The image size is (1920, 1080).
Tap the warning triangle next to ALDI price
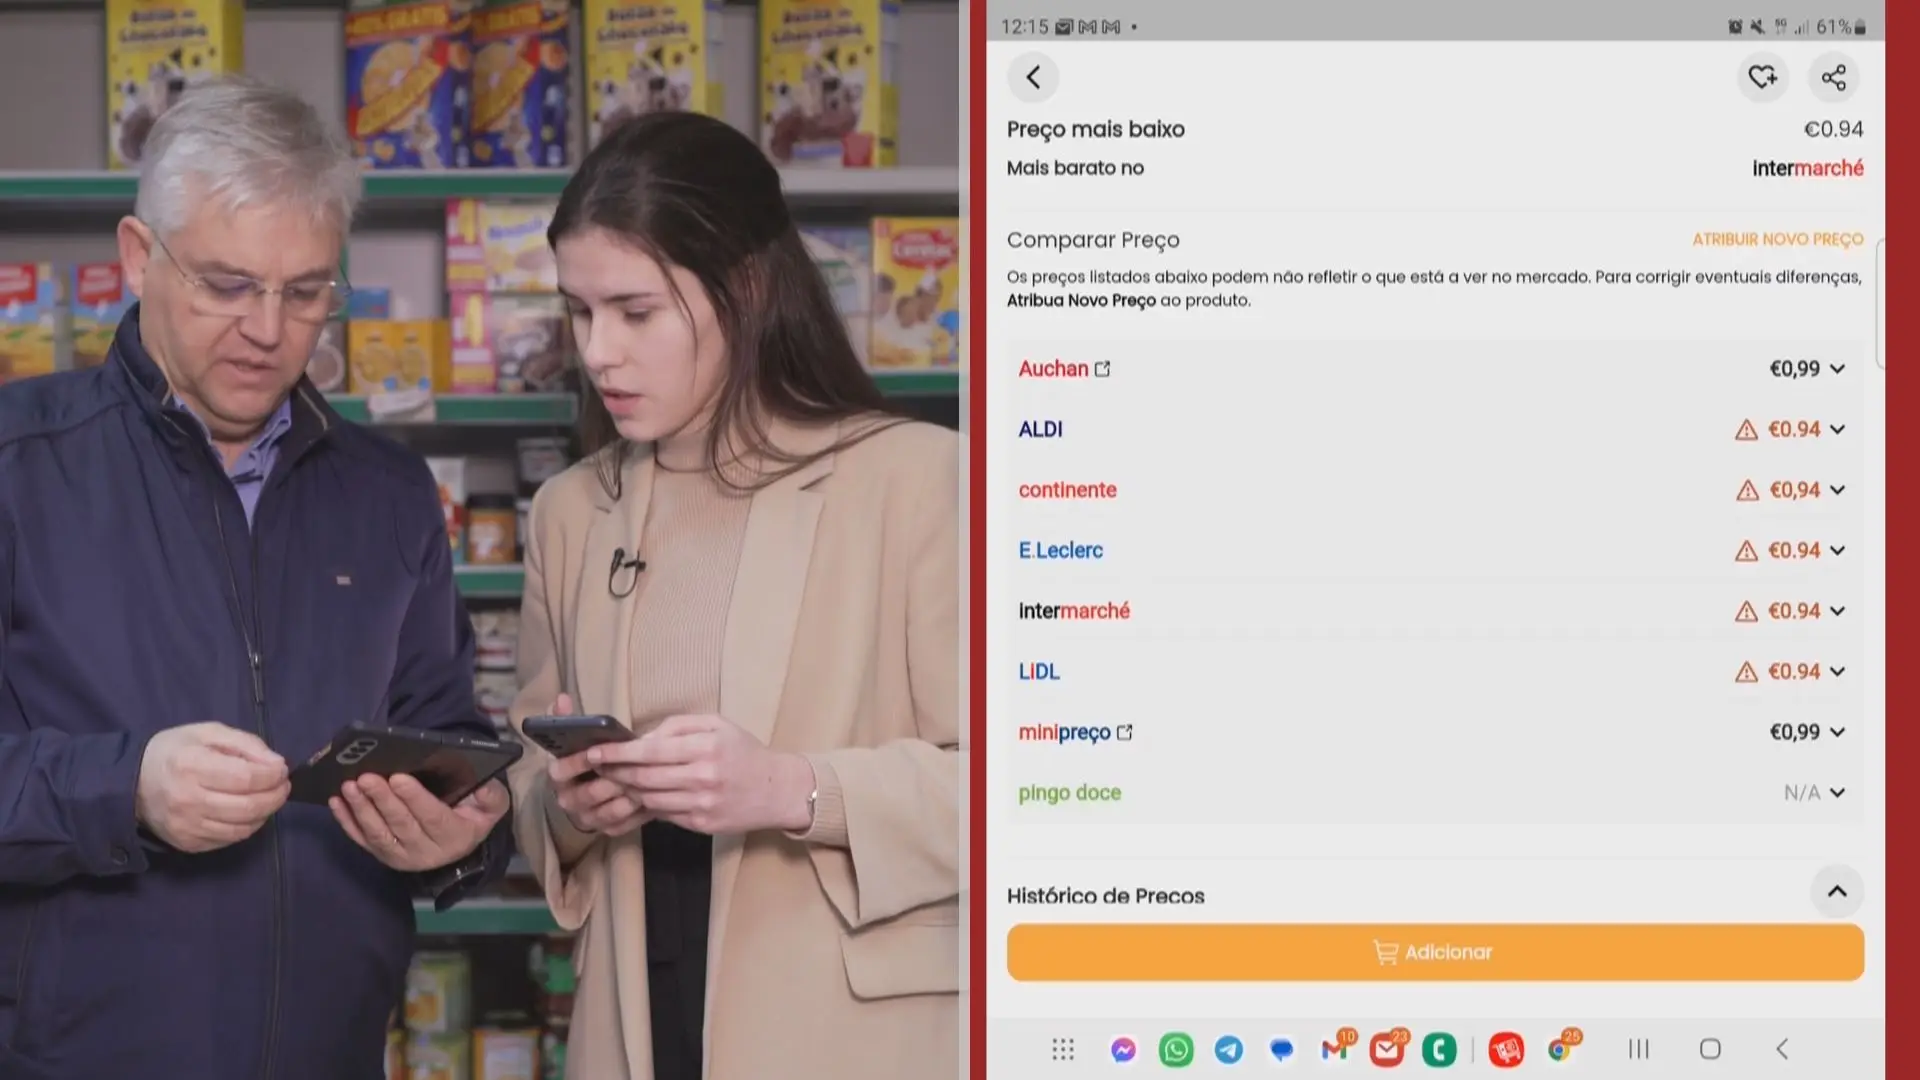point(1746,430)
